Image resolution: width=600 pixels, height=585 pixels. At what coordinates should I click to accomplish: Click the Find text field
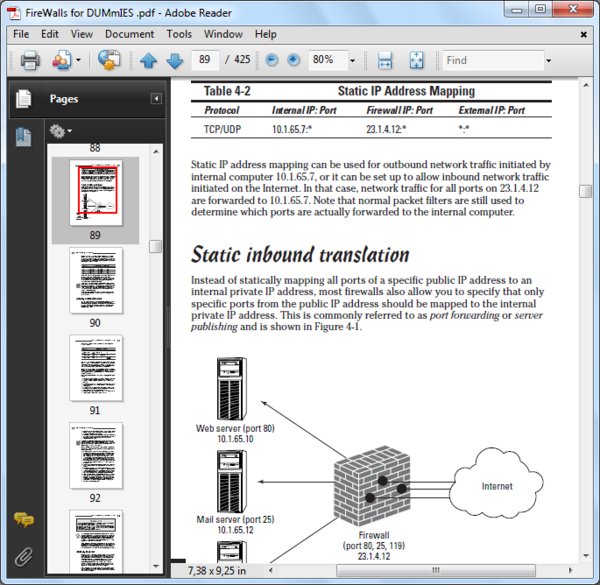(x=493, y=60)
